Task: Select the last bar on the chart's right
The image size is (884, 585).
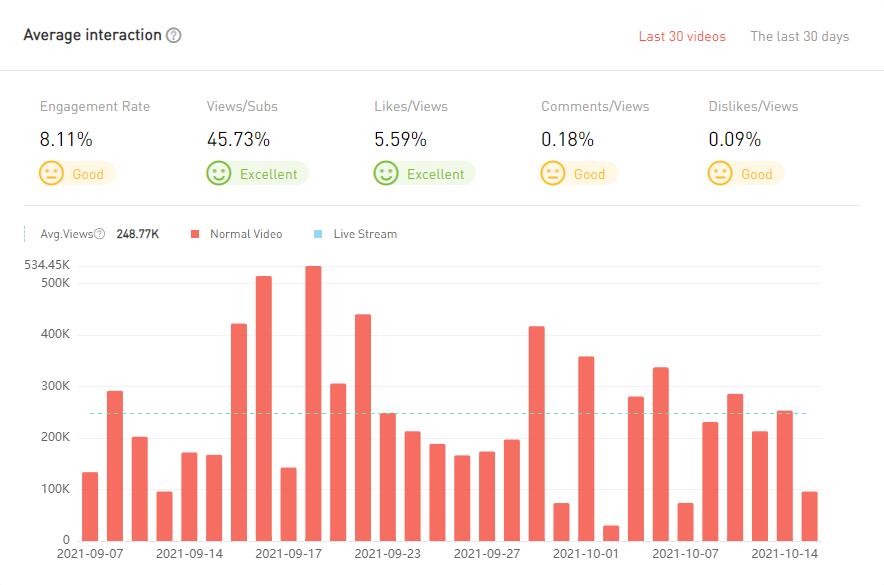Action: [809, 516]
